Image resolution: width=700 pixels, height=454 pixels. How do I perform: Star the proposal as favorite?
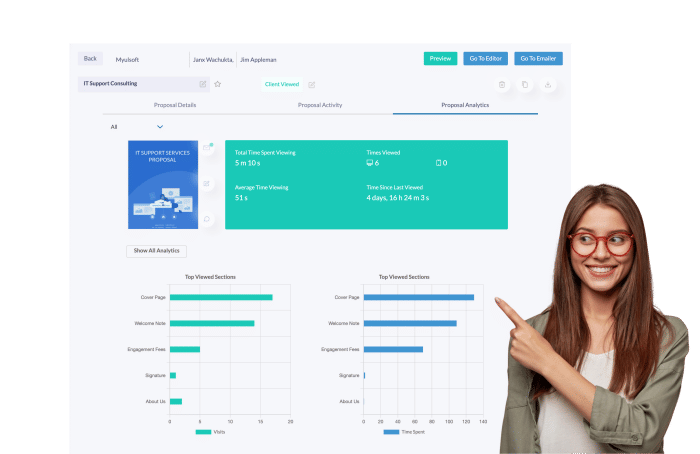pyautogui.click(x=218, y=84)
